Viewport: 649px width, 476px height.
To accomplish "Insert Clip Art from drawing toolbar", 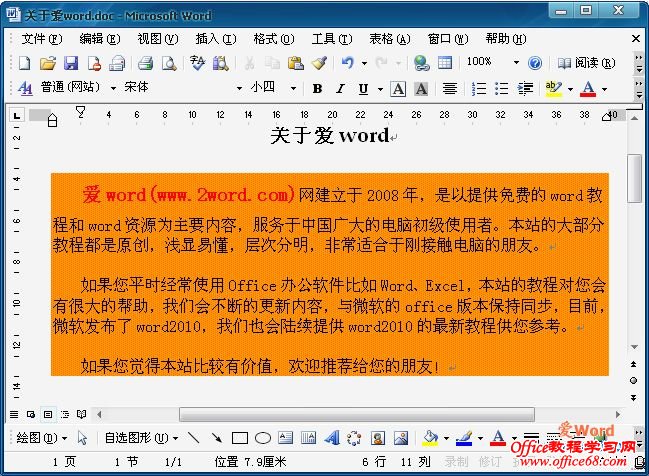I will (377, 438).
